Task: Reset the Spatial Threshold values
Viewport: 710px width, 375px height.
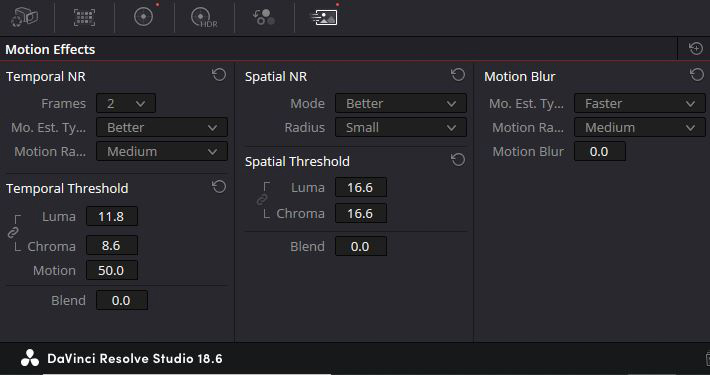Action: click(458, 159)
